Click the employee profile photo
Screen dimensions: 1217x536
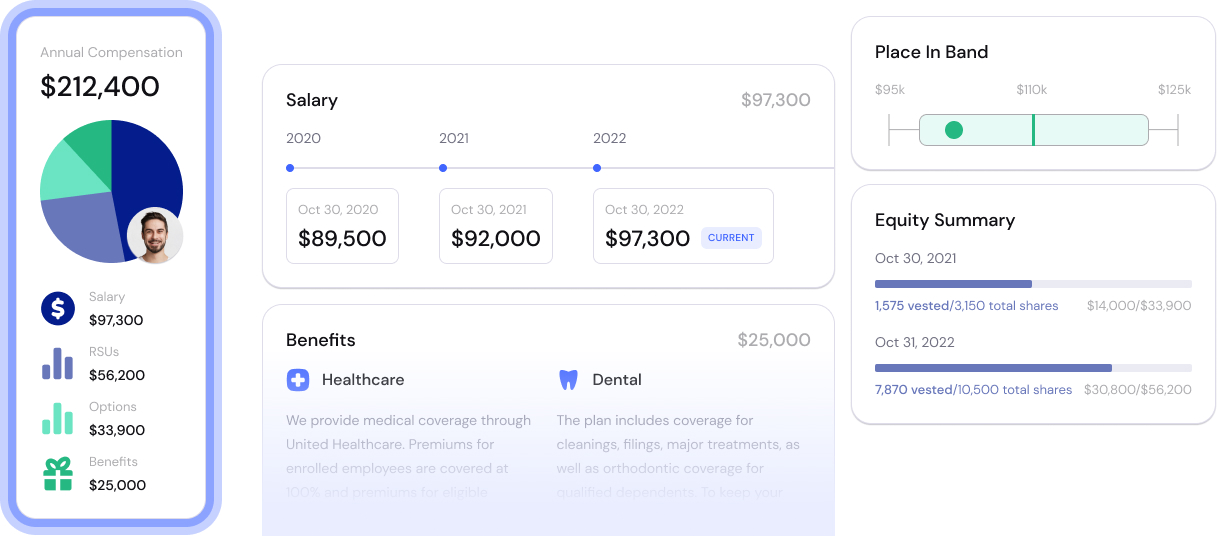155,236
